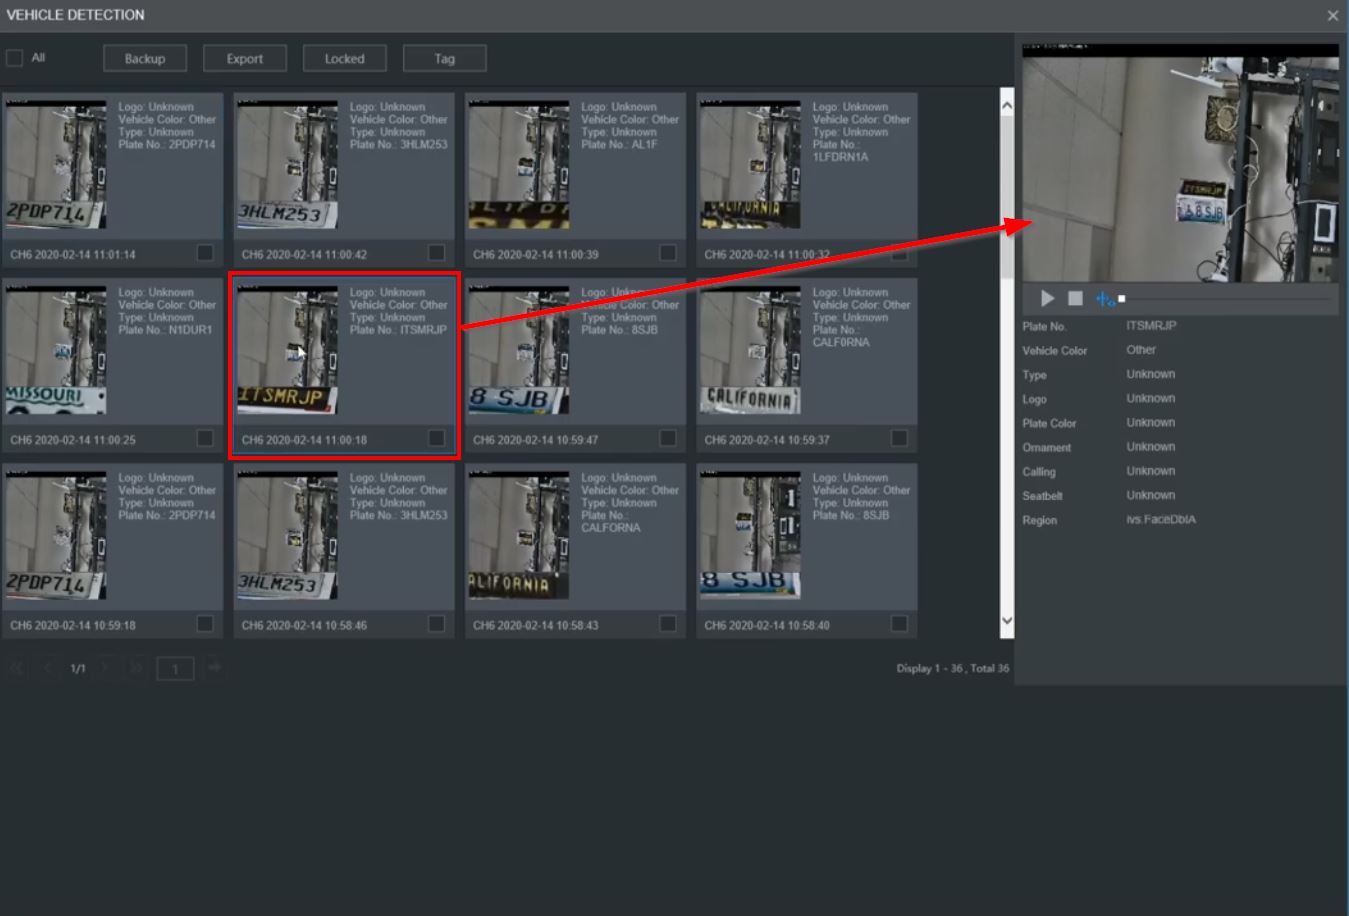The height and width of the screenshot is (916, 1349).
Task: Check the ITSMRJP detection's checkbox
Action: click(x=435, y=439)
